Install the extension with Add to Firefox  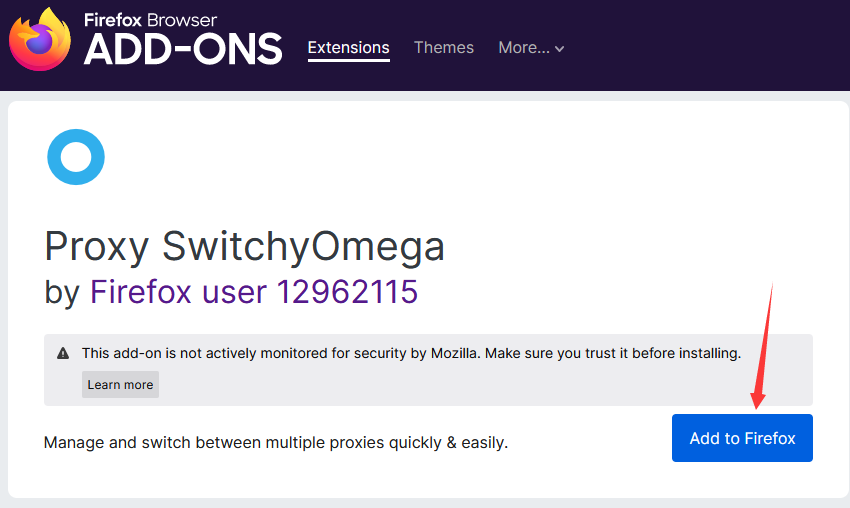[742, 438]
